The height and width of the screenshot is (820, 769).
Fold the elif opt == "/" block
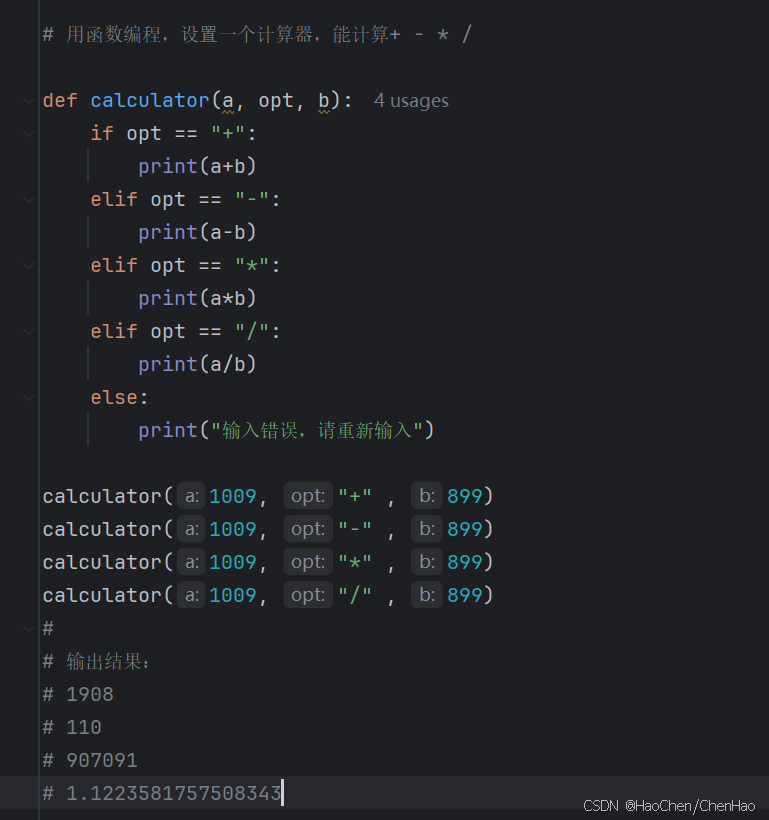[28, 331]
